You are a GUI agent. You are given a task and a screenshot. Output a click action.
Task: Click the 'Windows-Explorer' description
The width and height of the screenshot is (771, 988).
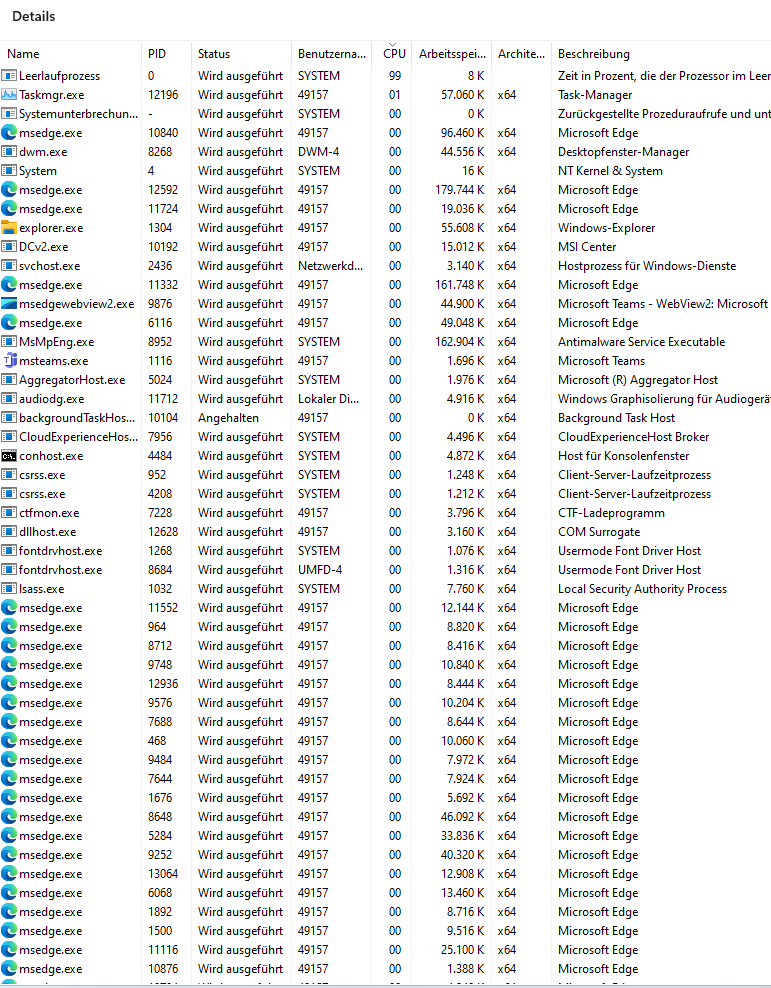click(x=607, y=227)
